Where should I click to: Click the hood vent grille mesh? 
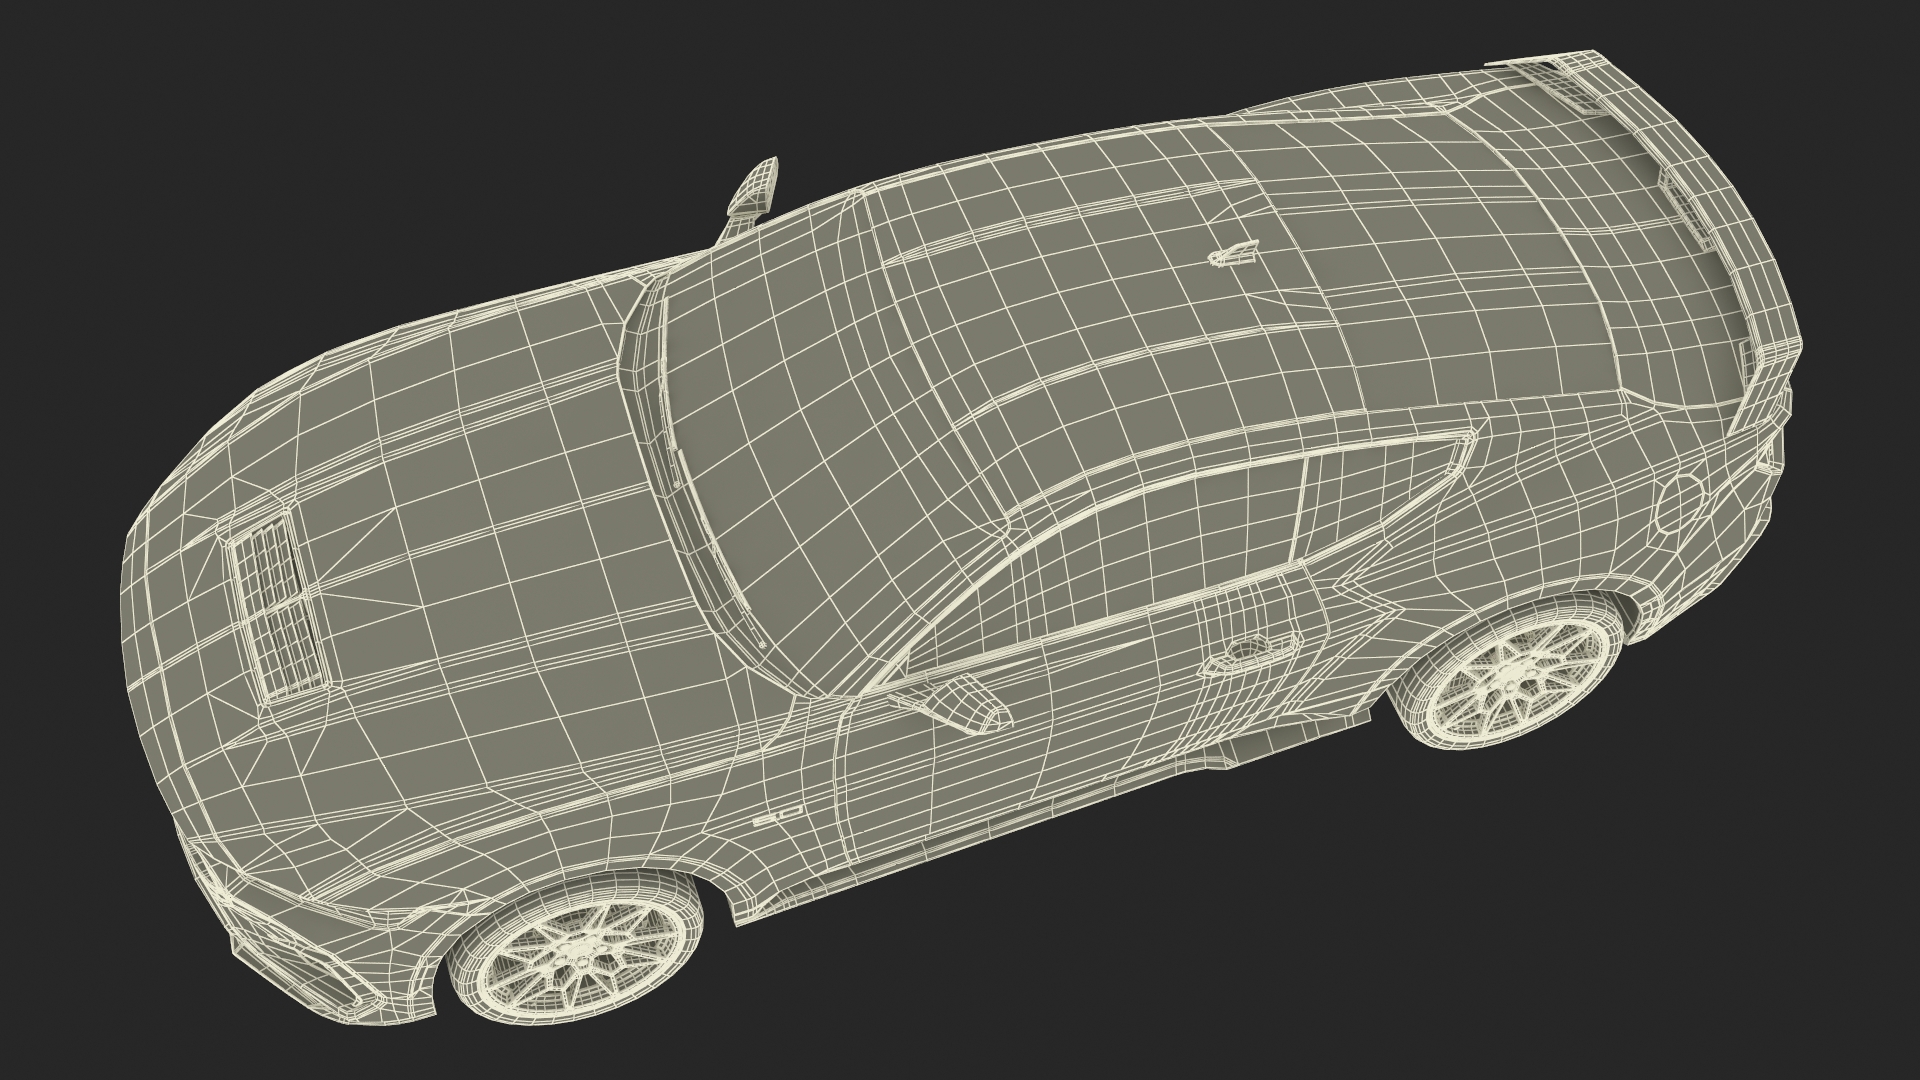tap(279, 603)
